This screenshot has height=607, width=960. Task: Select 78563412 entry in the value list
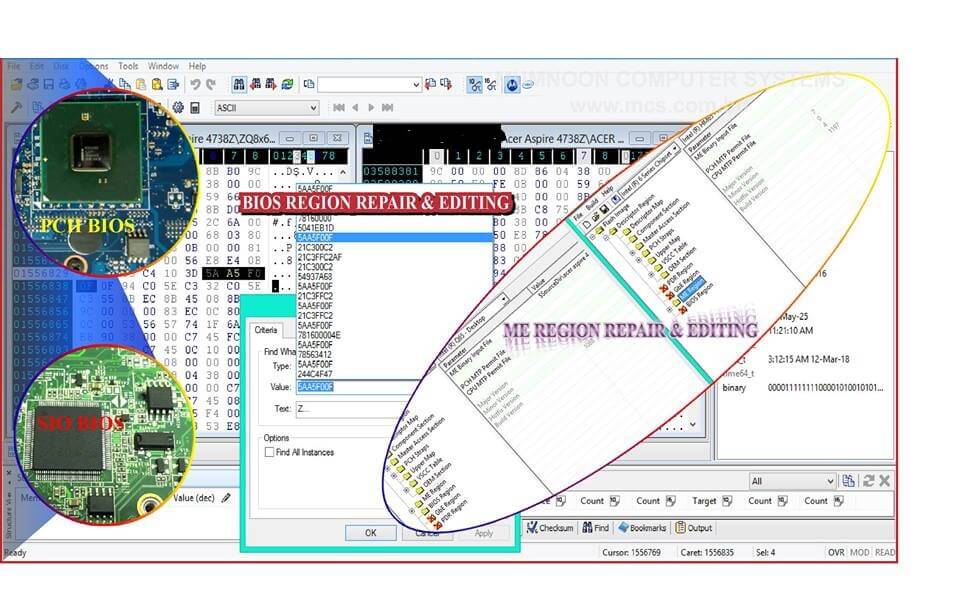click(315, 355)
